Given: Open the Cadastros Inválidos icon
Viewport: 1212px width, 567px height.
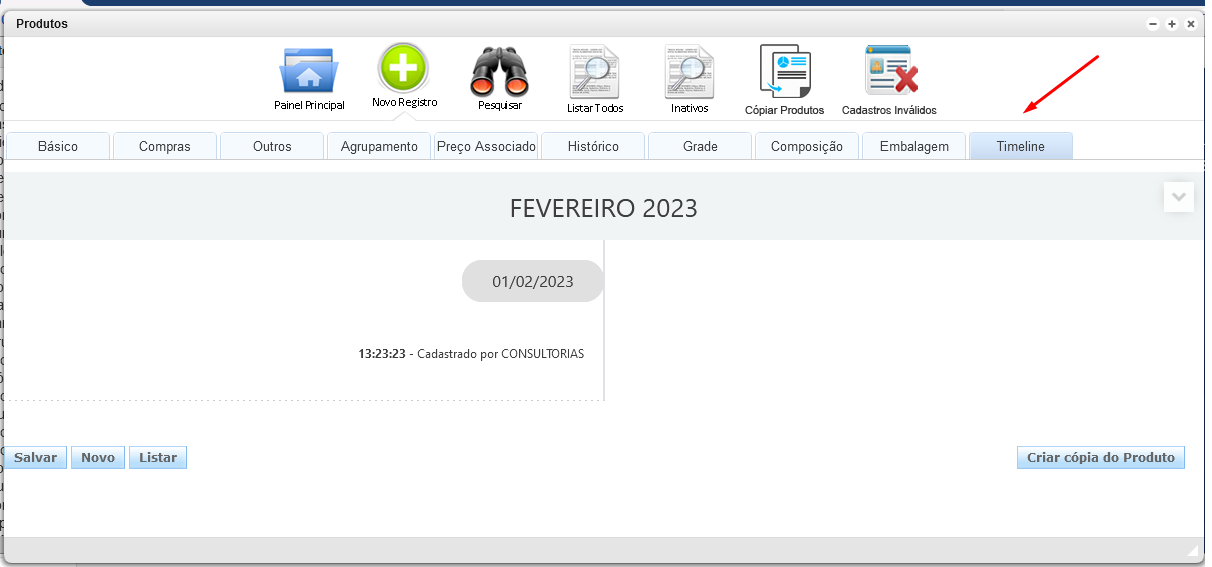Looking at the screenshot, I should [890, 72].
